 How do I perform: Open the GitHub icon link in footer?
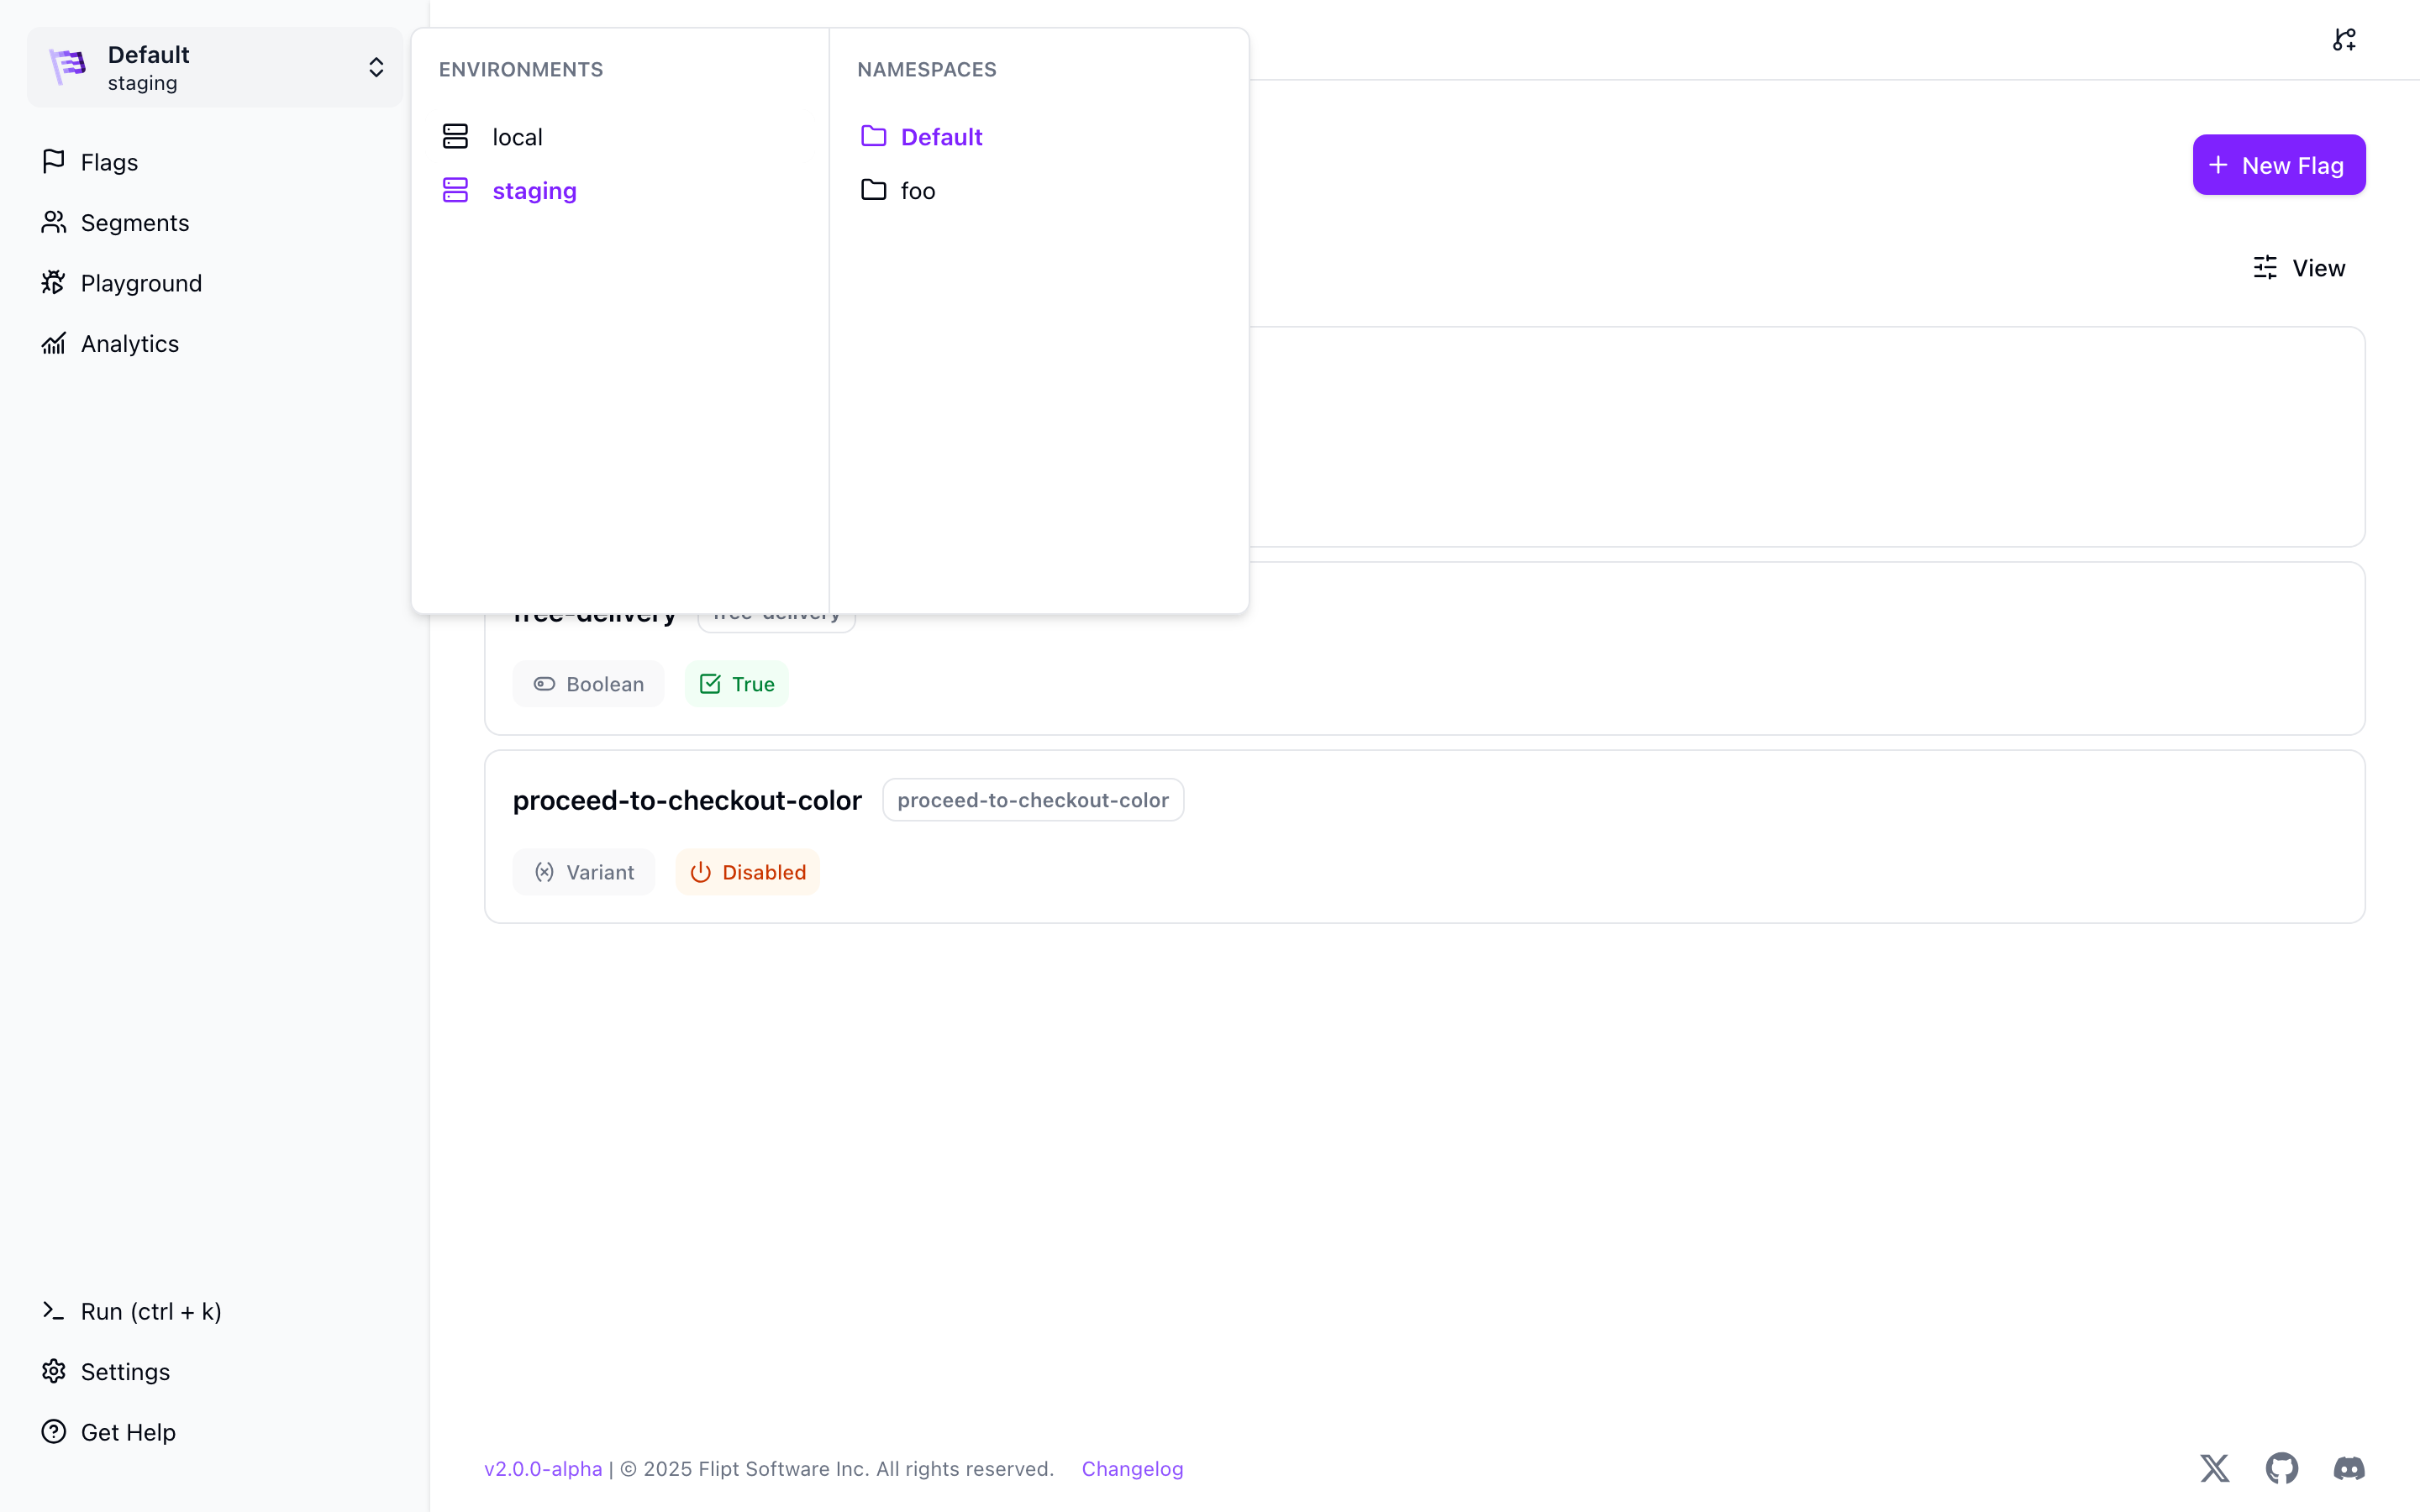2281,1468
